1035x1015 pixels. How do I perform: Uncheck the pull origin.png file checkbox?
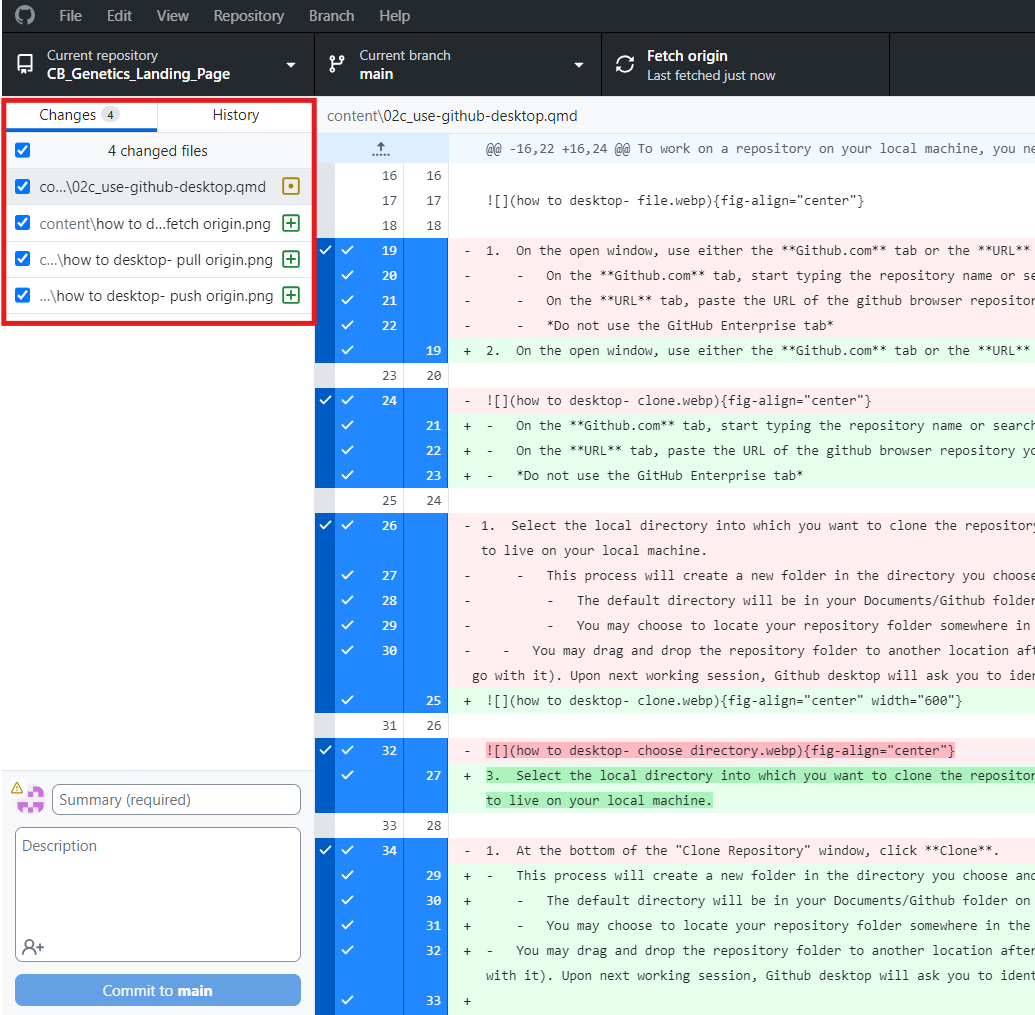[x=22, y=259]
